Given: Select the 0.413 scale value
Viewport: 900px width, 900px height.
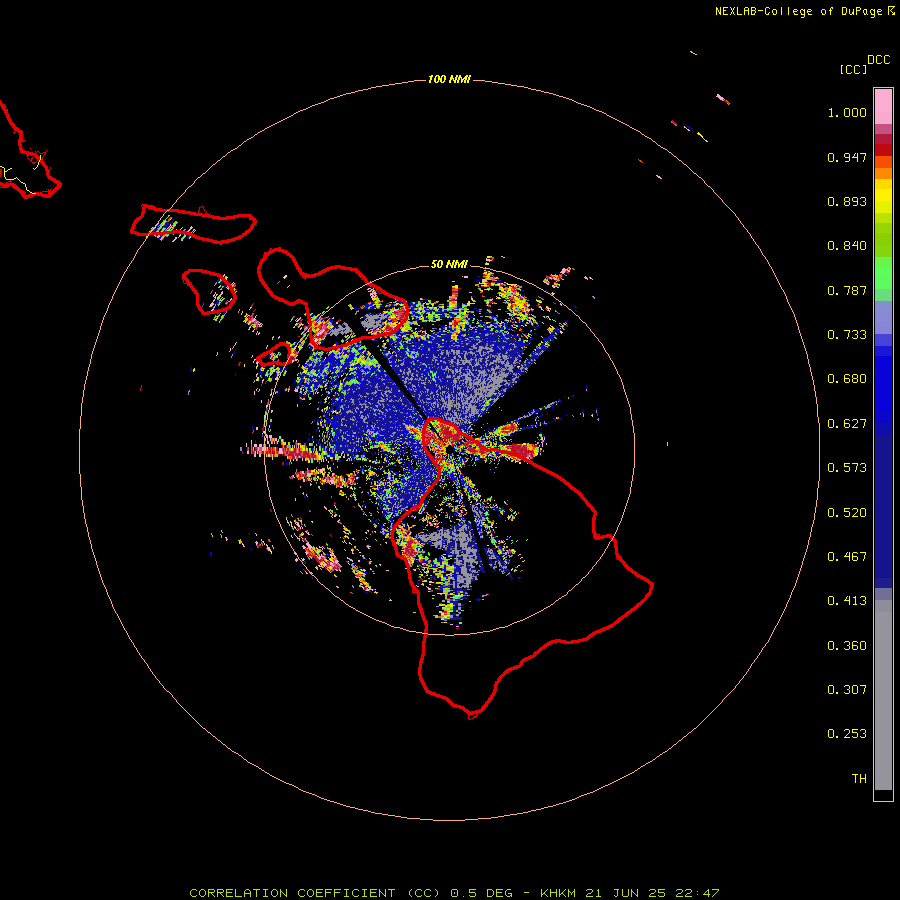Looking at the screenshot, I should (847, 601).
